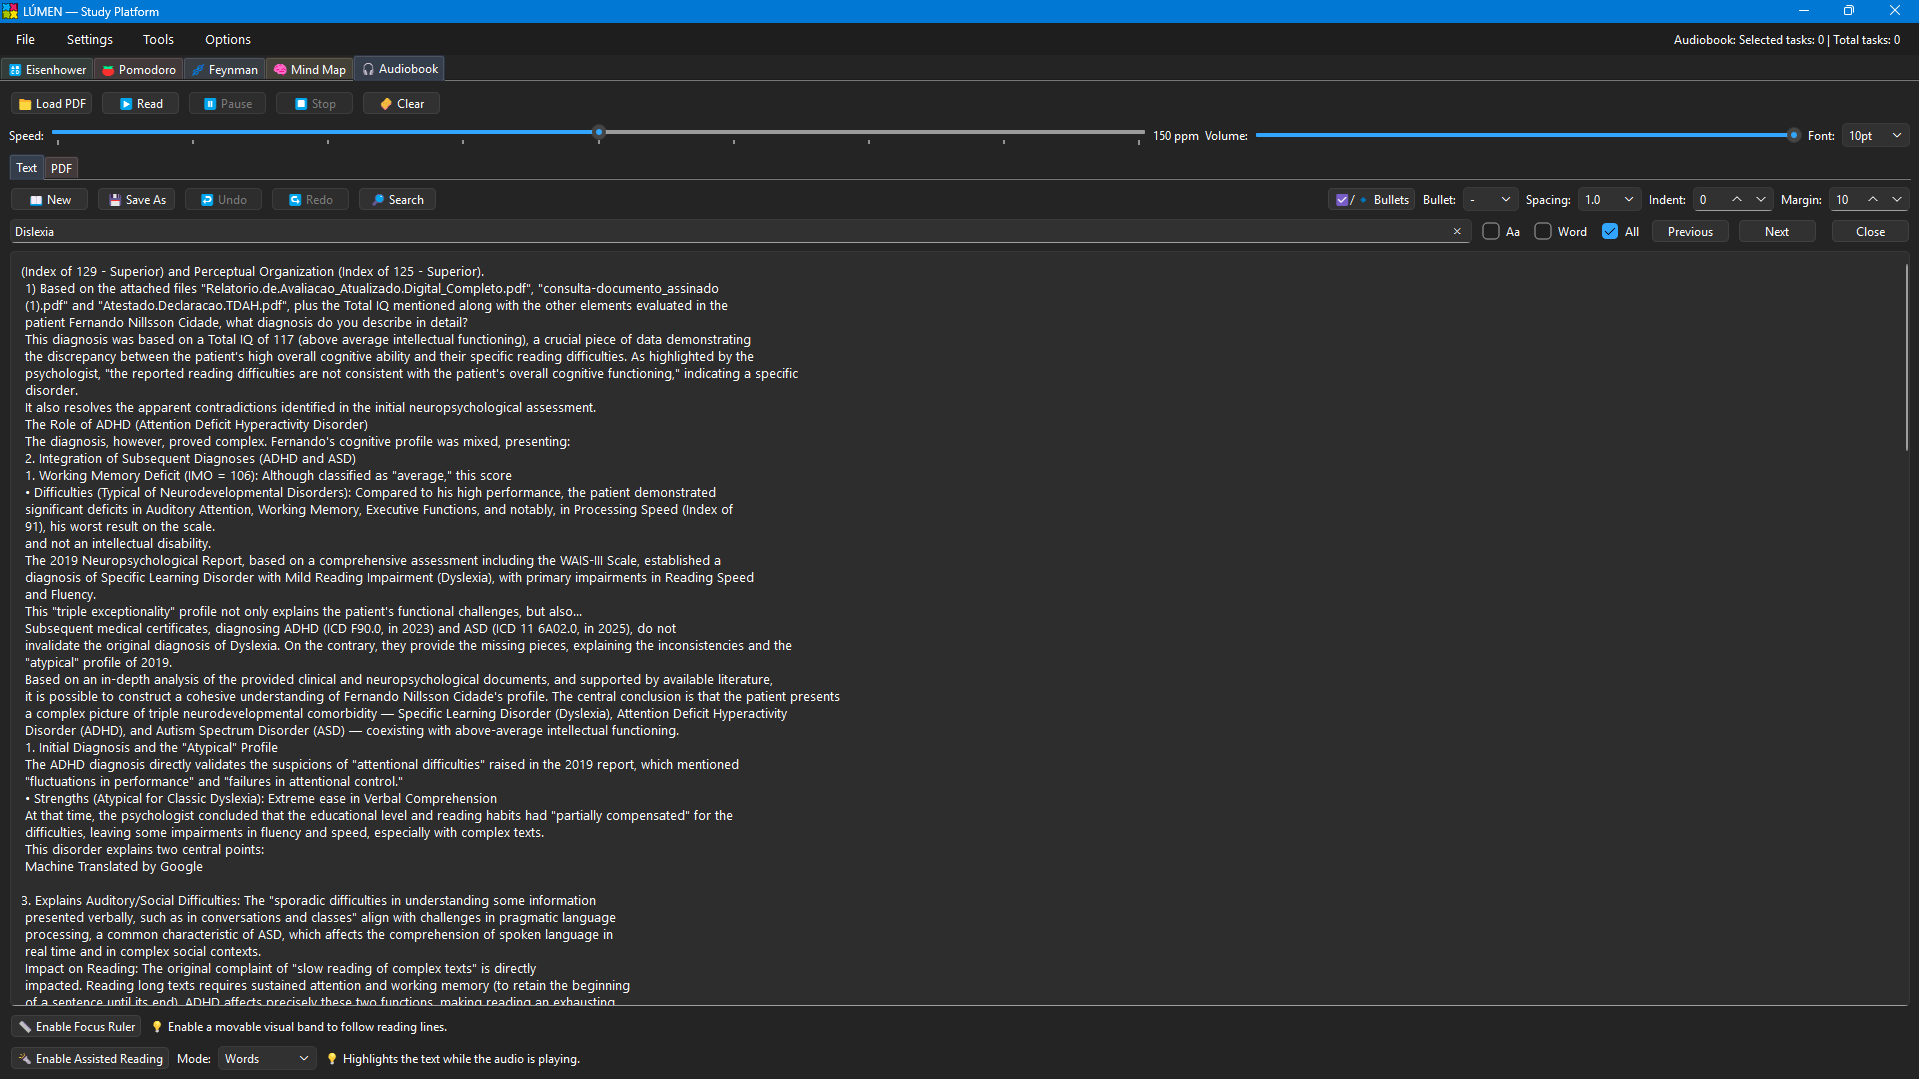The width and height of the screenshot is (1919, 1079).
Task: Click the Volume slider handle
Action: [x=1794, y=136]
